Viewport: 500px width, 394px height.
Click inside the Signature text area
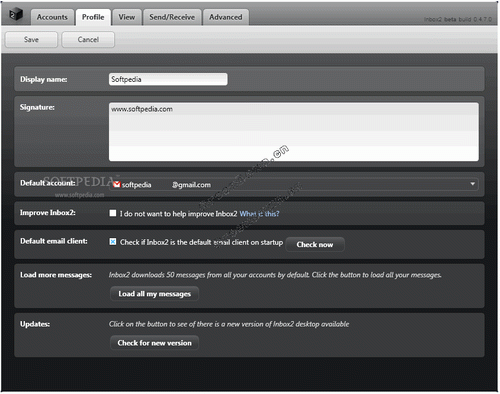(x=294, y=132)
